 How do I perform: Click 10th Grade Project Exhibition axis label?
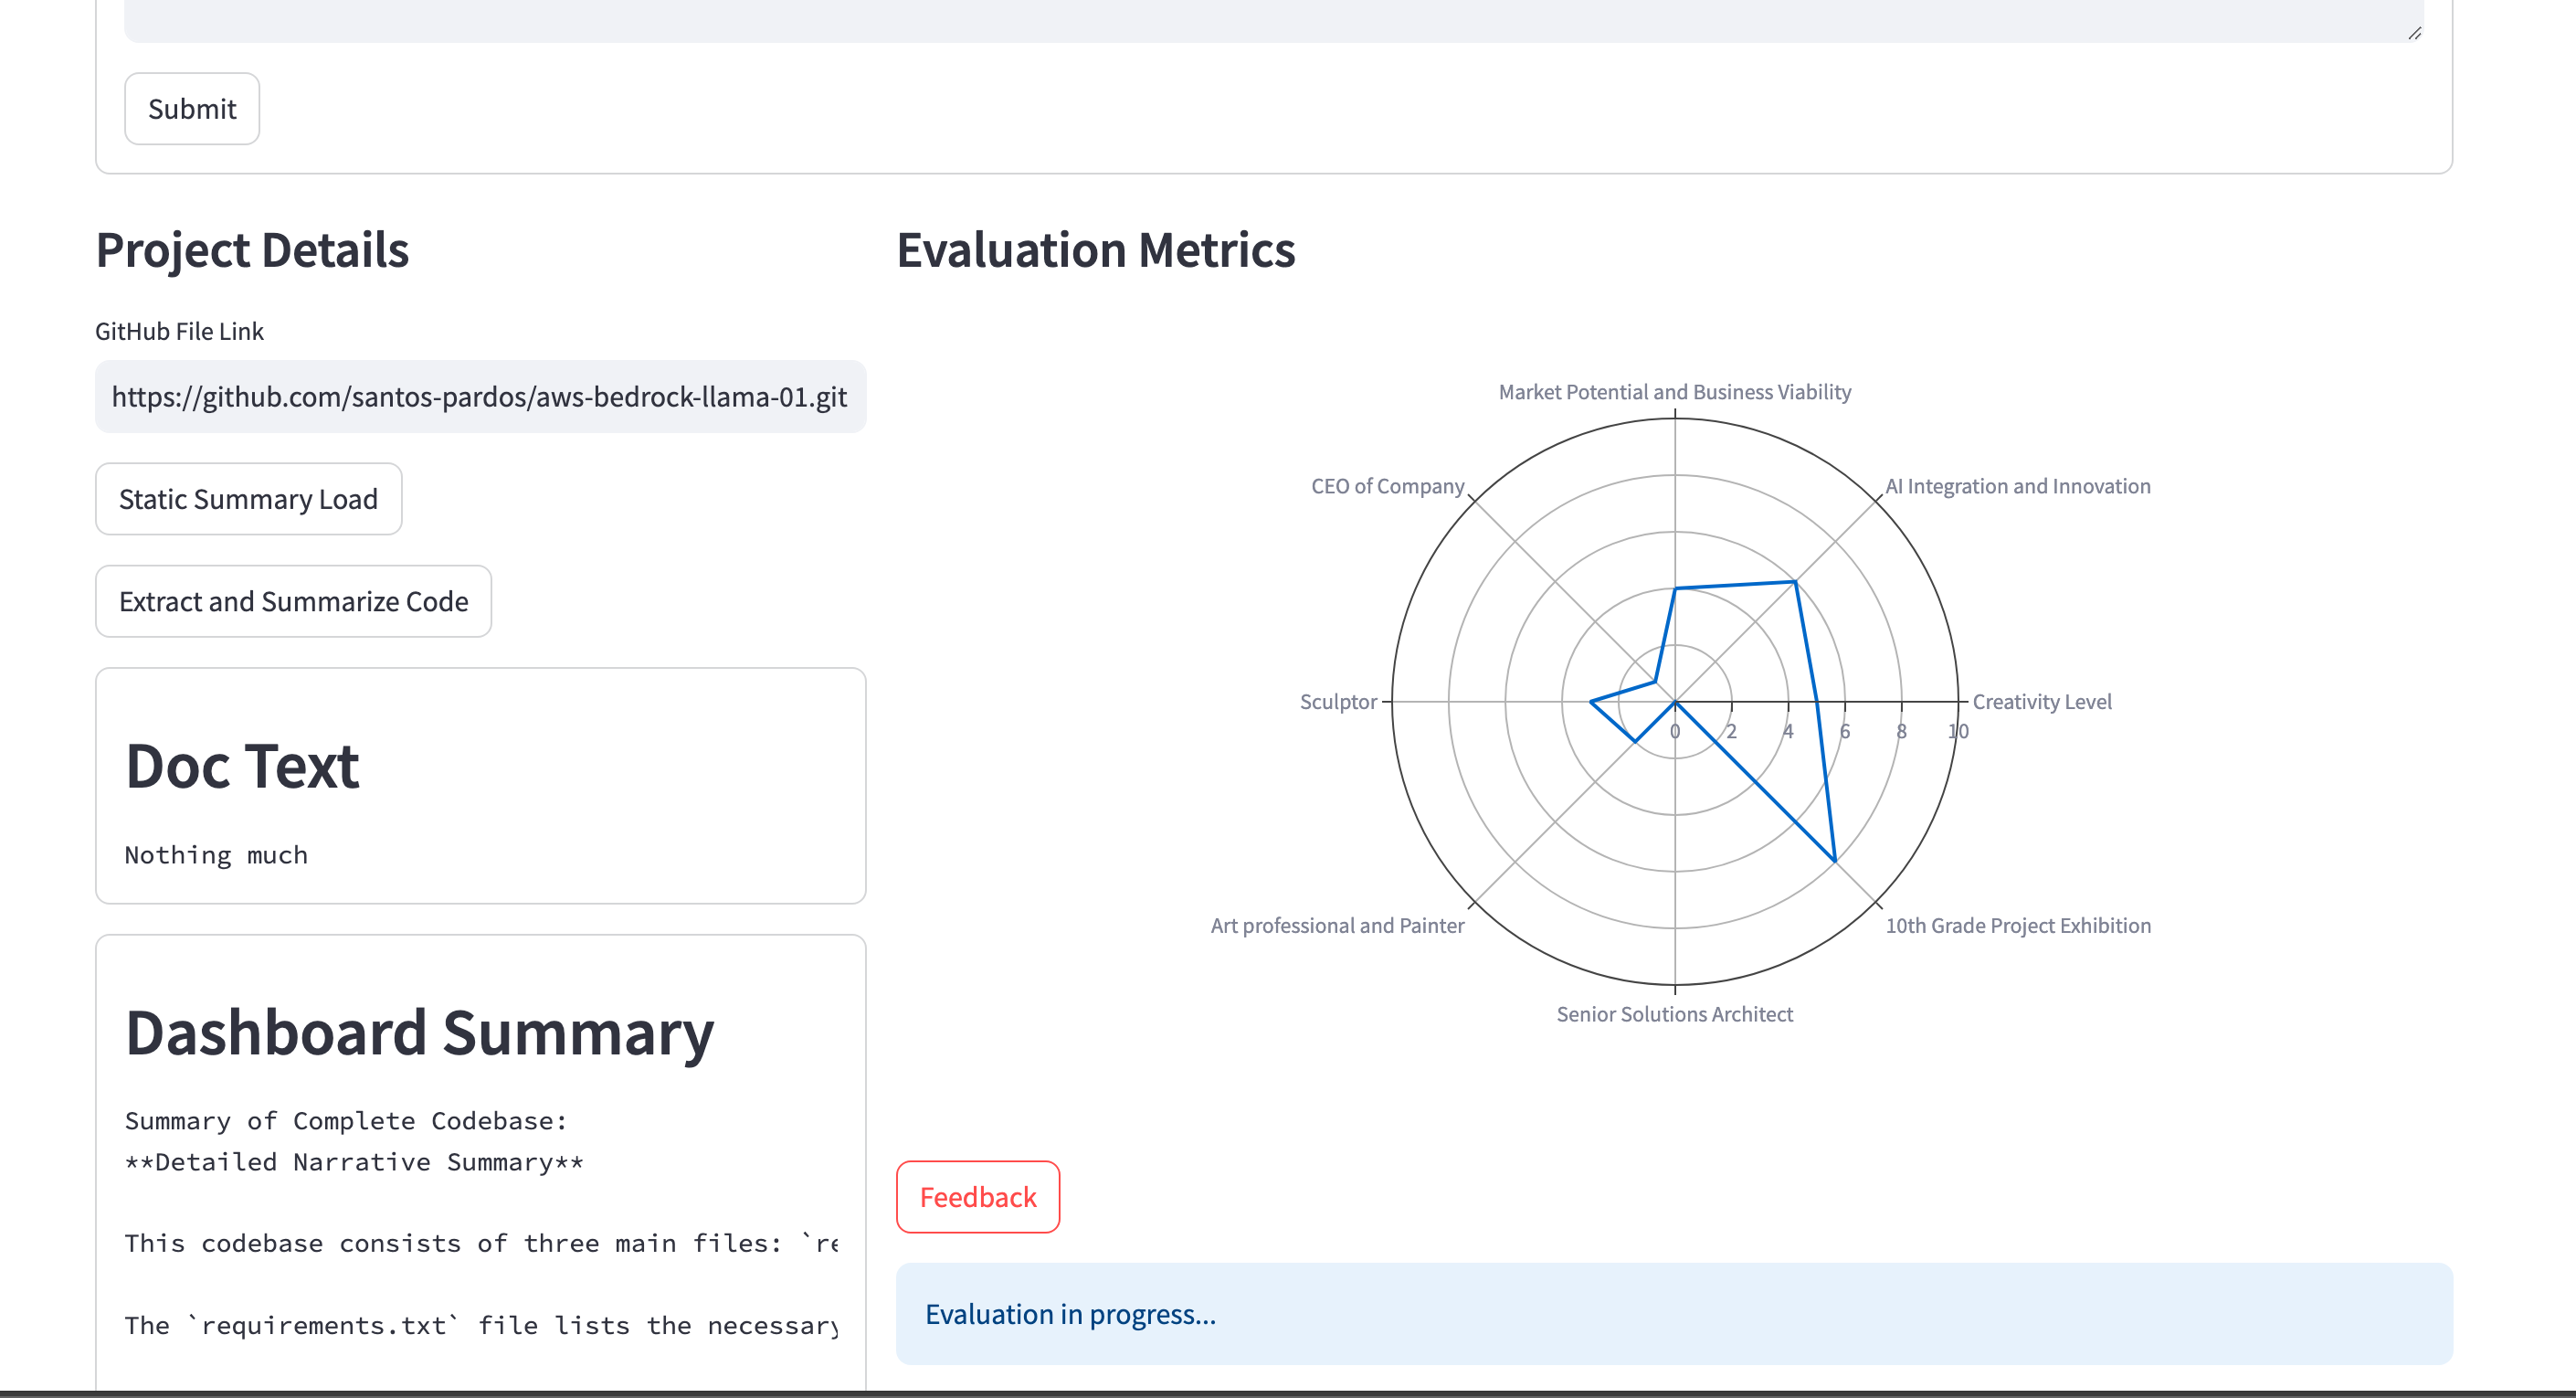pyautogui.click(x=2017, y=926)
